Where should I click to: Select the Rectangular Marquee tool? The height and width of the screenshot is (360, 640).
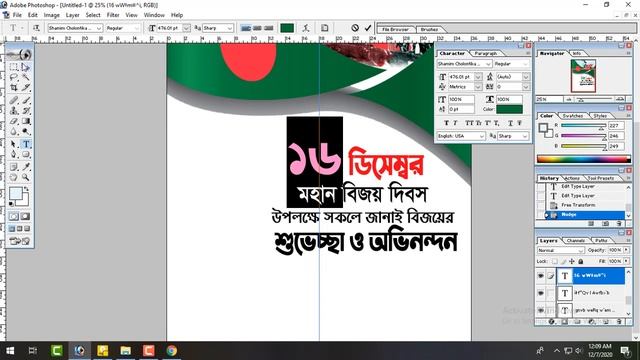pyautogui.click(x=13, y=67)
